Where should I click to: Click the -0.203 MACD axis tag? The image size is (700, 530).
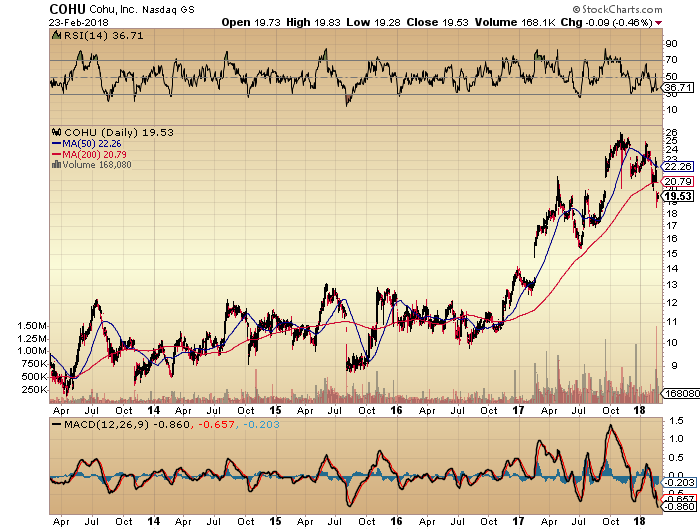coord(679,483)
